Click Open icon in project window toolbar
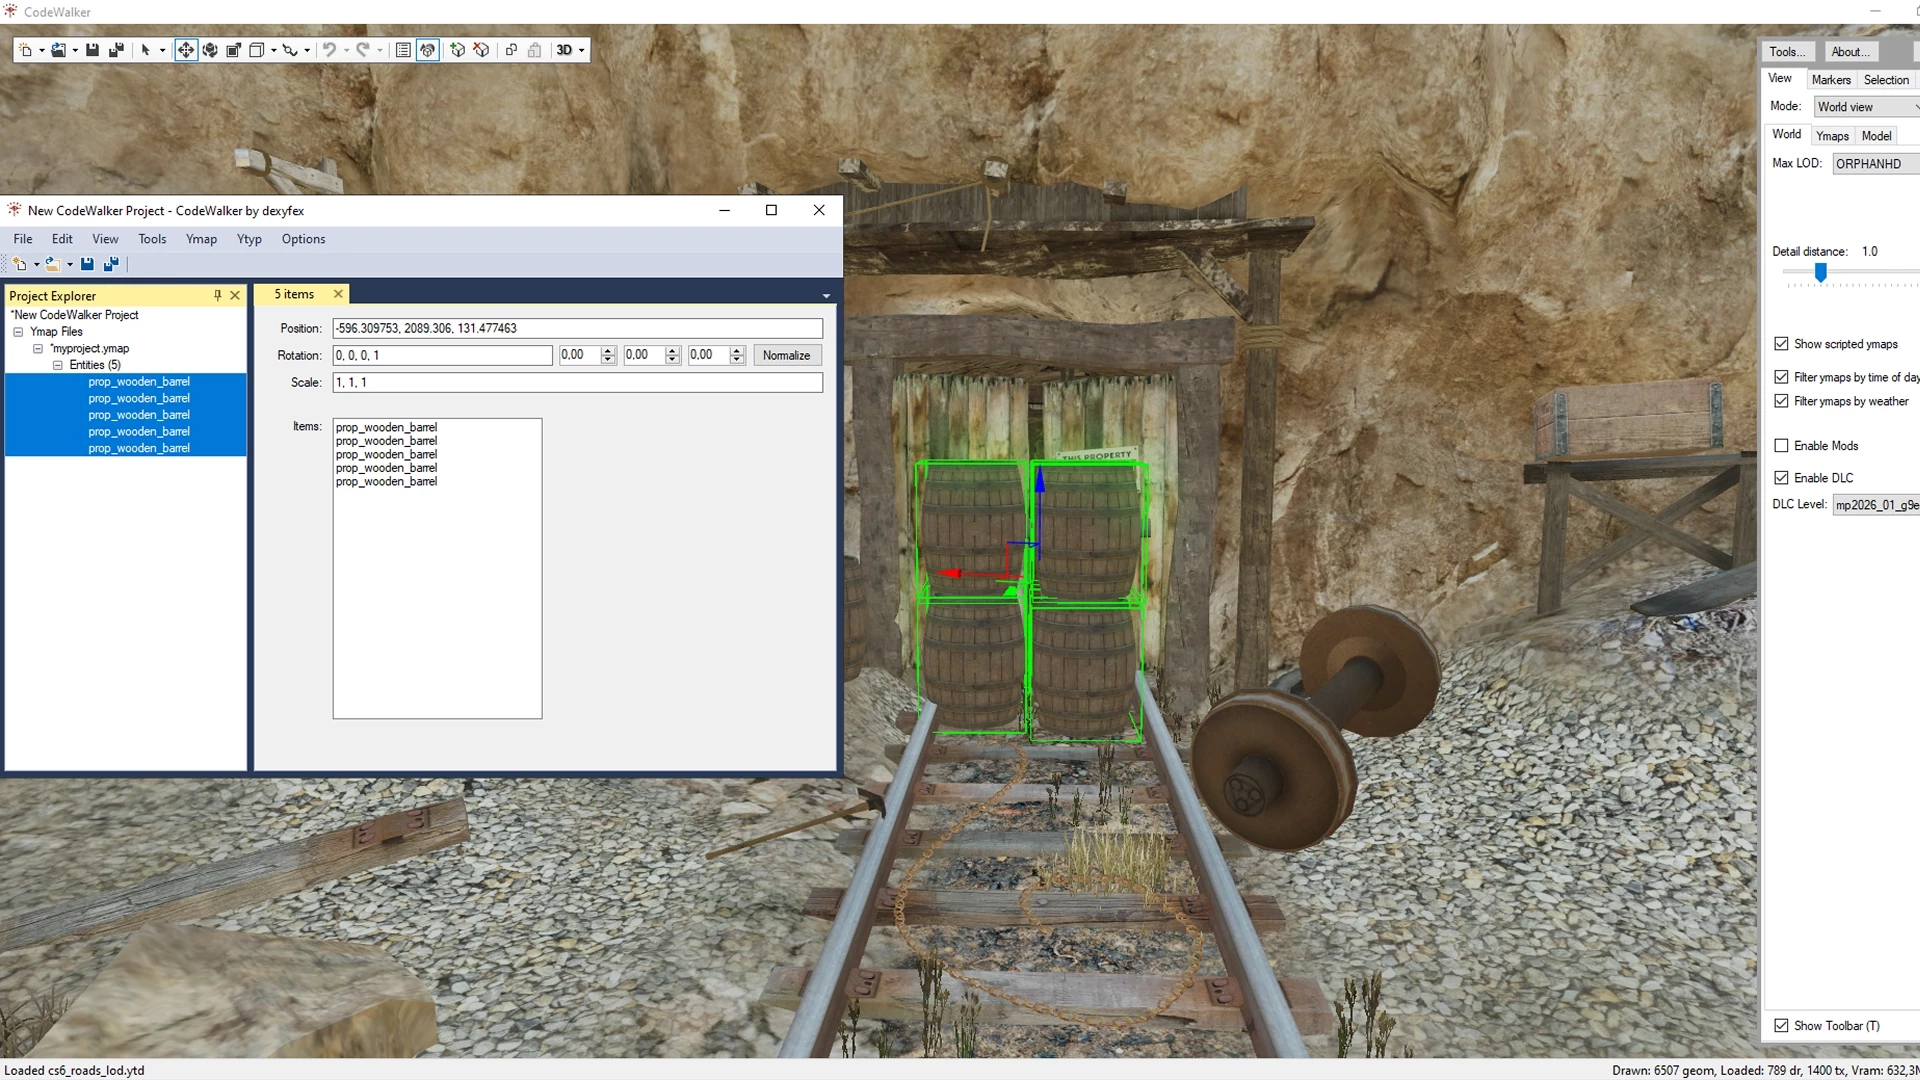 53,264
